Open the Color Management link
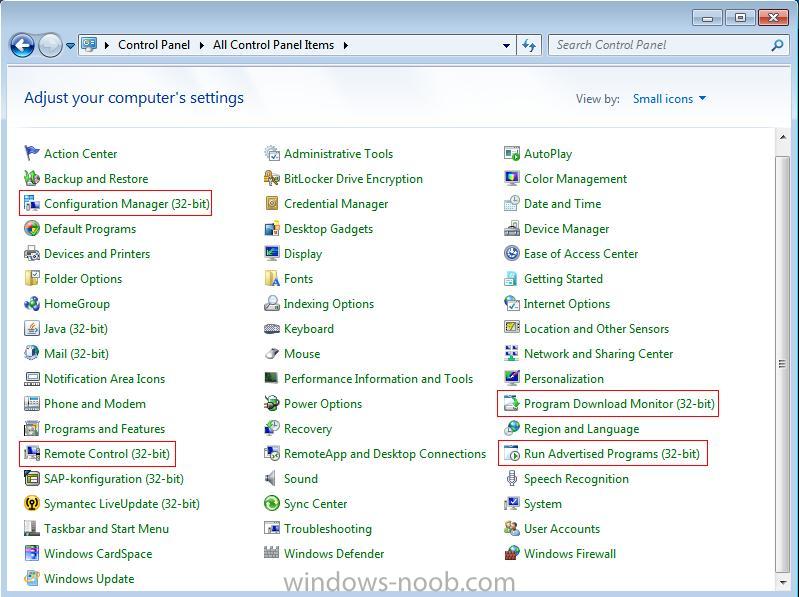The width and height of the screenshot is (799, 597). (x=576, y=179)
